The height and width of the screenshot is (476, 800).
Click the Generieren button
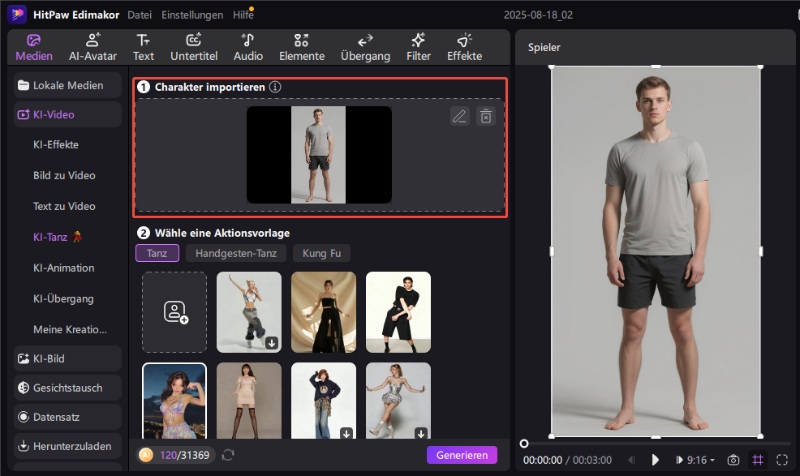coord(461,455)
